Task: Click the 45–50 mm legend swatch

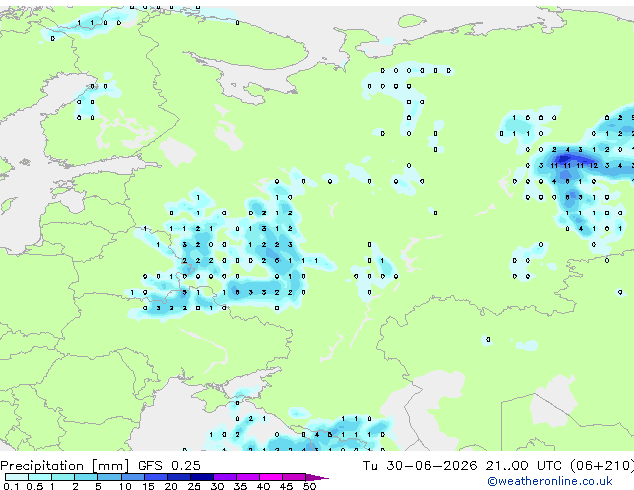Action: (294, 477)
